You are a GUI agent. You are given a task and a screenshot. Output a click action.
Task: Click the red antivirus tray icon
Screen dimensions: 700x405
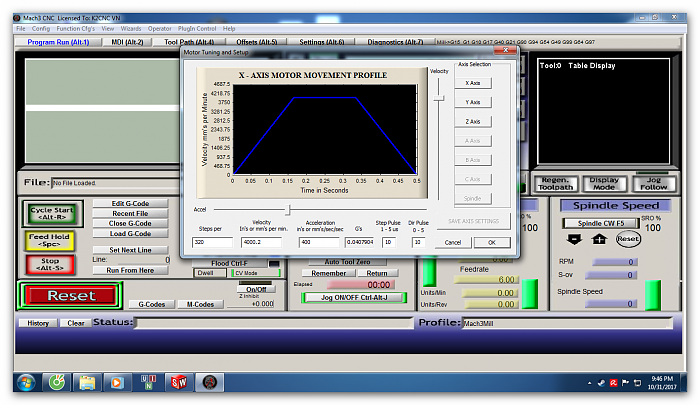pos(613,383)
